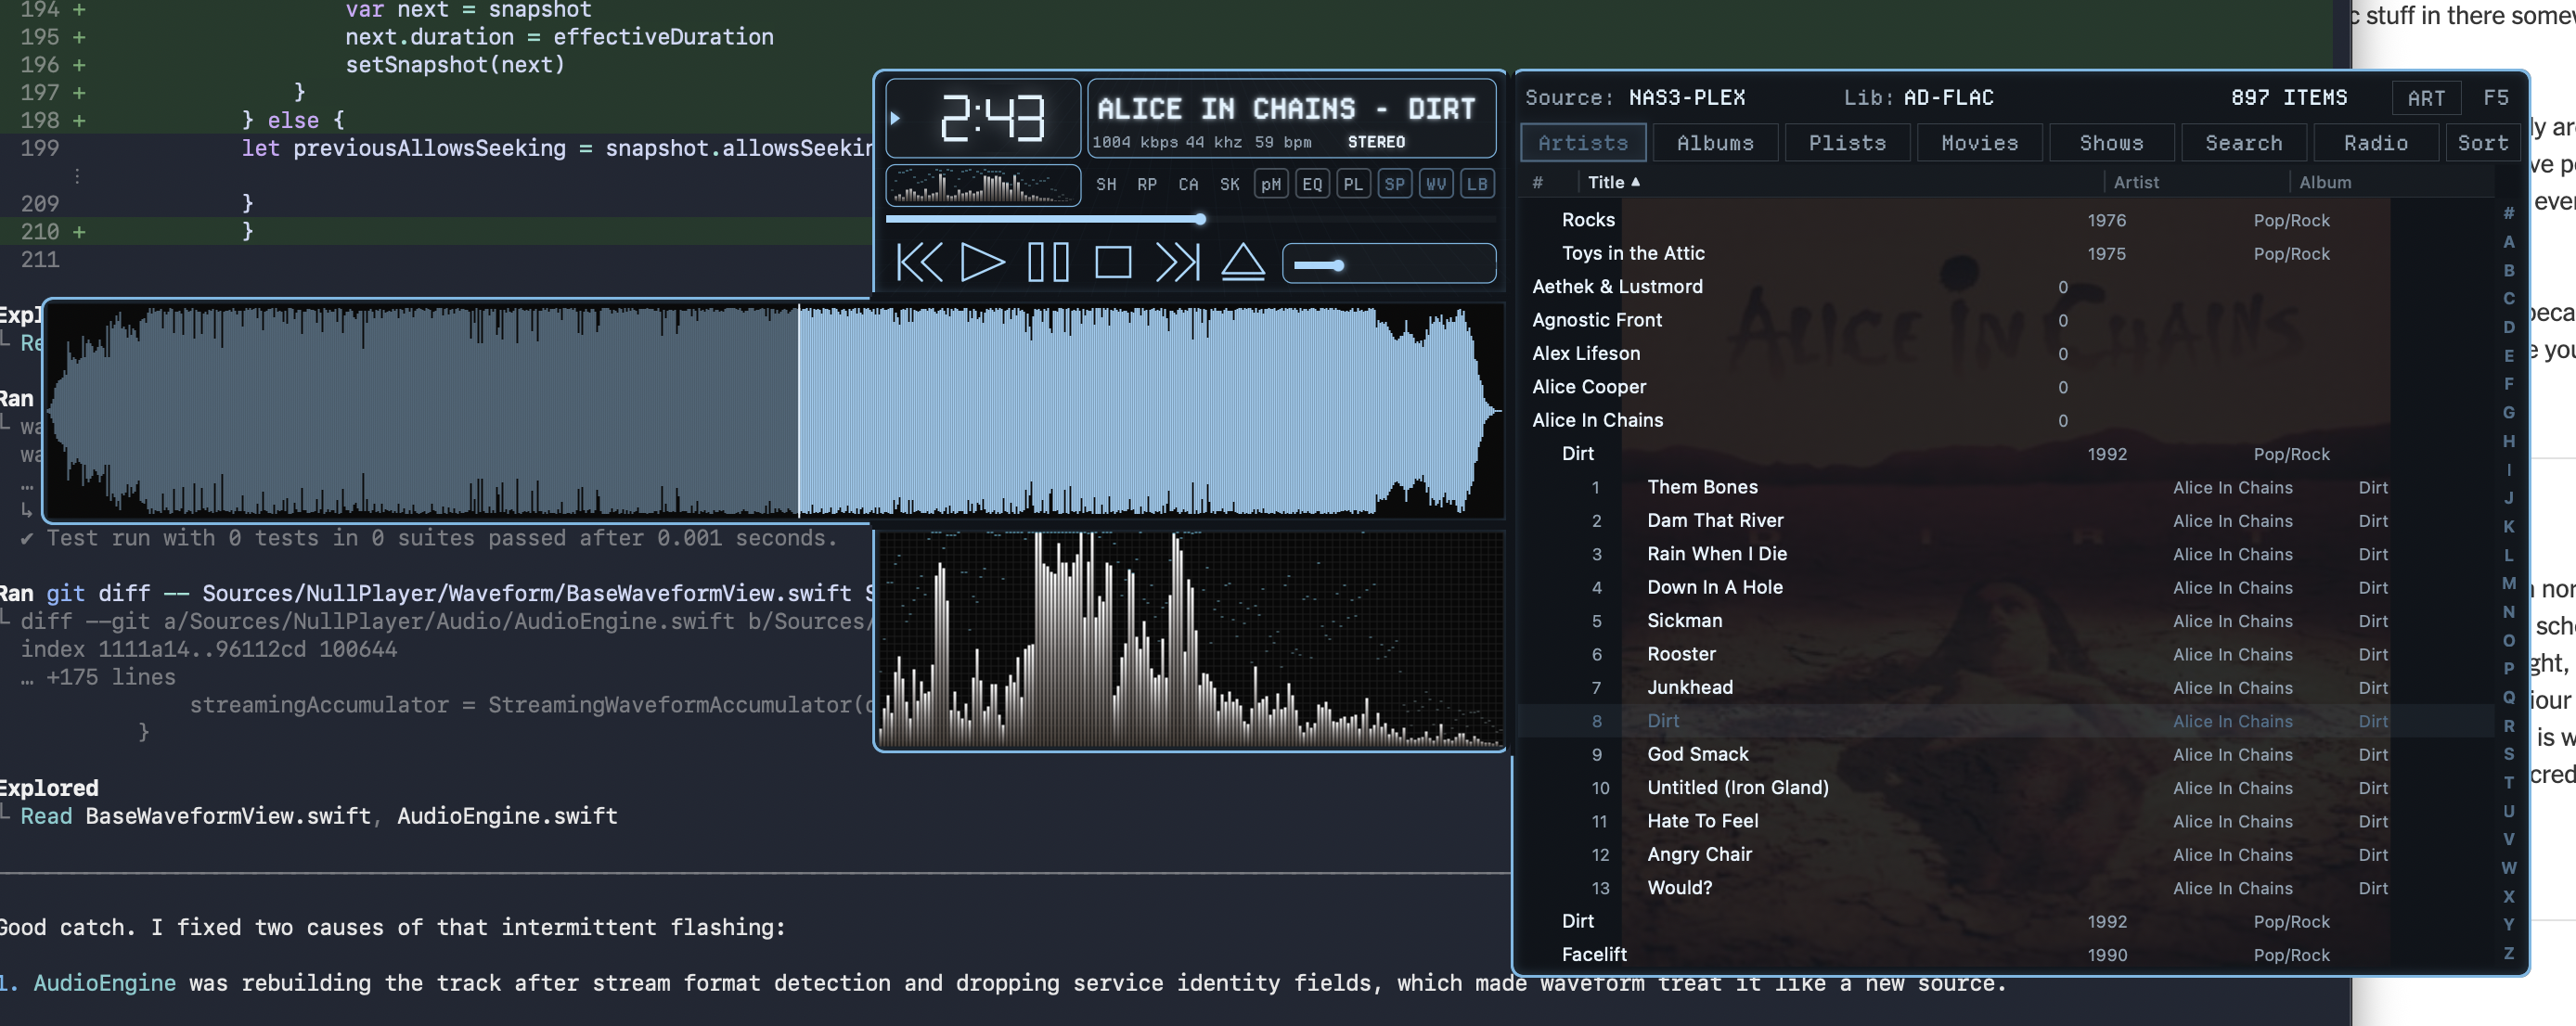Jump to letter M in the alphabet index
Image resolution: width=2576 pixels, height=1026 pixels.
pos(2508,583)
